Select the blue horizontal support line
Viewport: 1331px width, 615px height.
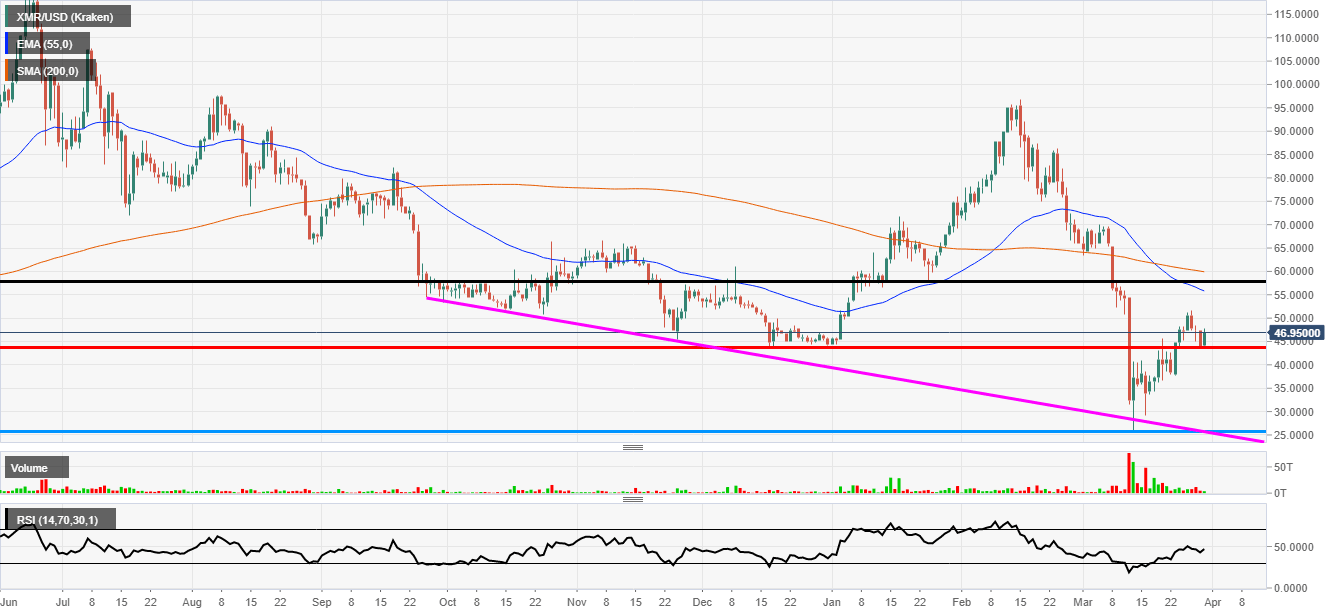600,430
